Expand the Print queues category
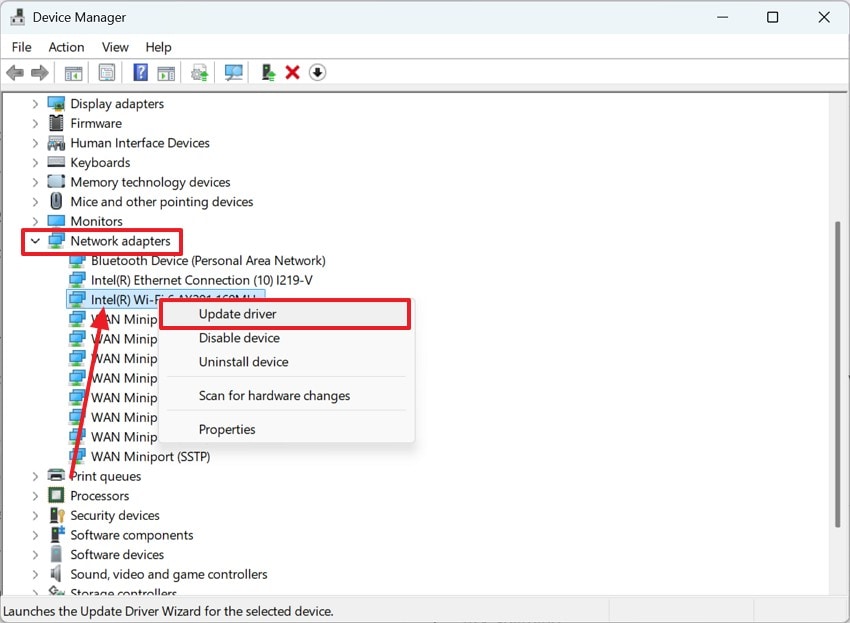 click(36, 476)
